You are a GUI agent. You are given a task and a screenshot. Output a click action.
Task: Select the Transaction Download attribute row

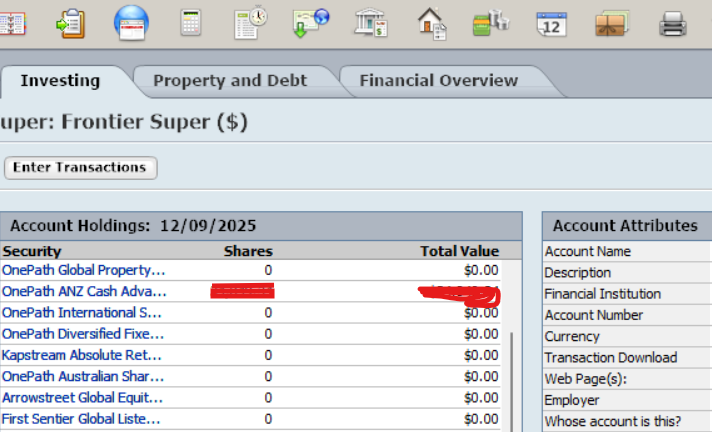627,358
